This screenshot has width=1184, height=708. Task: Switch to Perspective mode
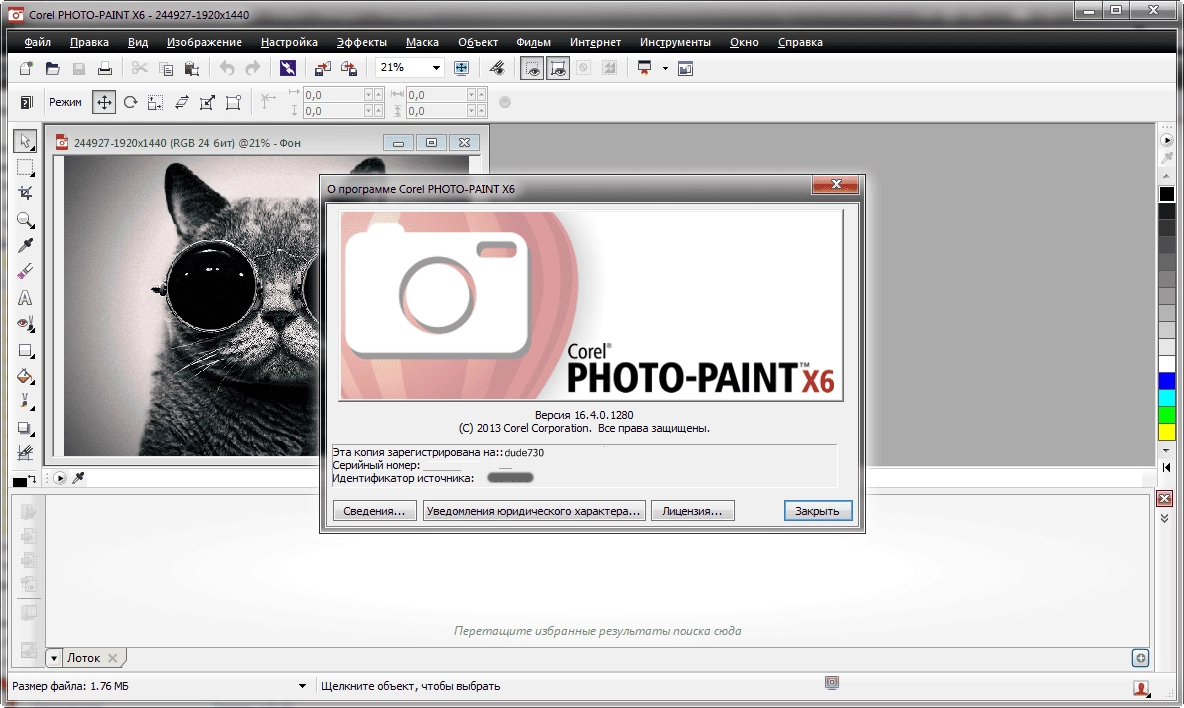pos(233,102)
